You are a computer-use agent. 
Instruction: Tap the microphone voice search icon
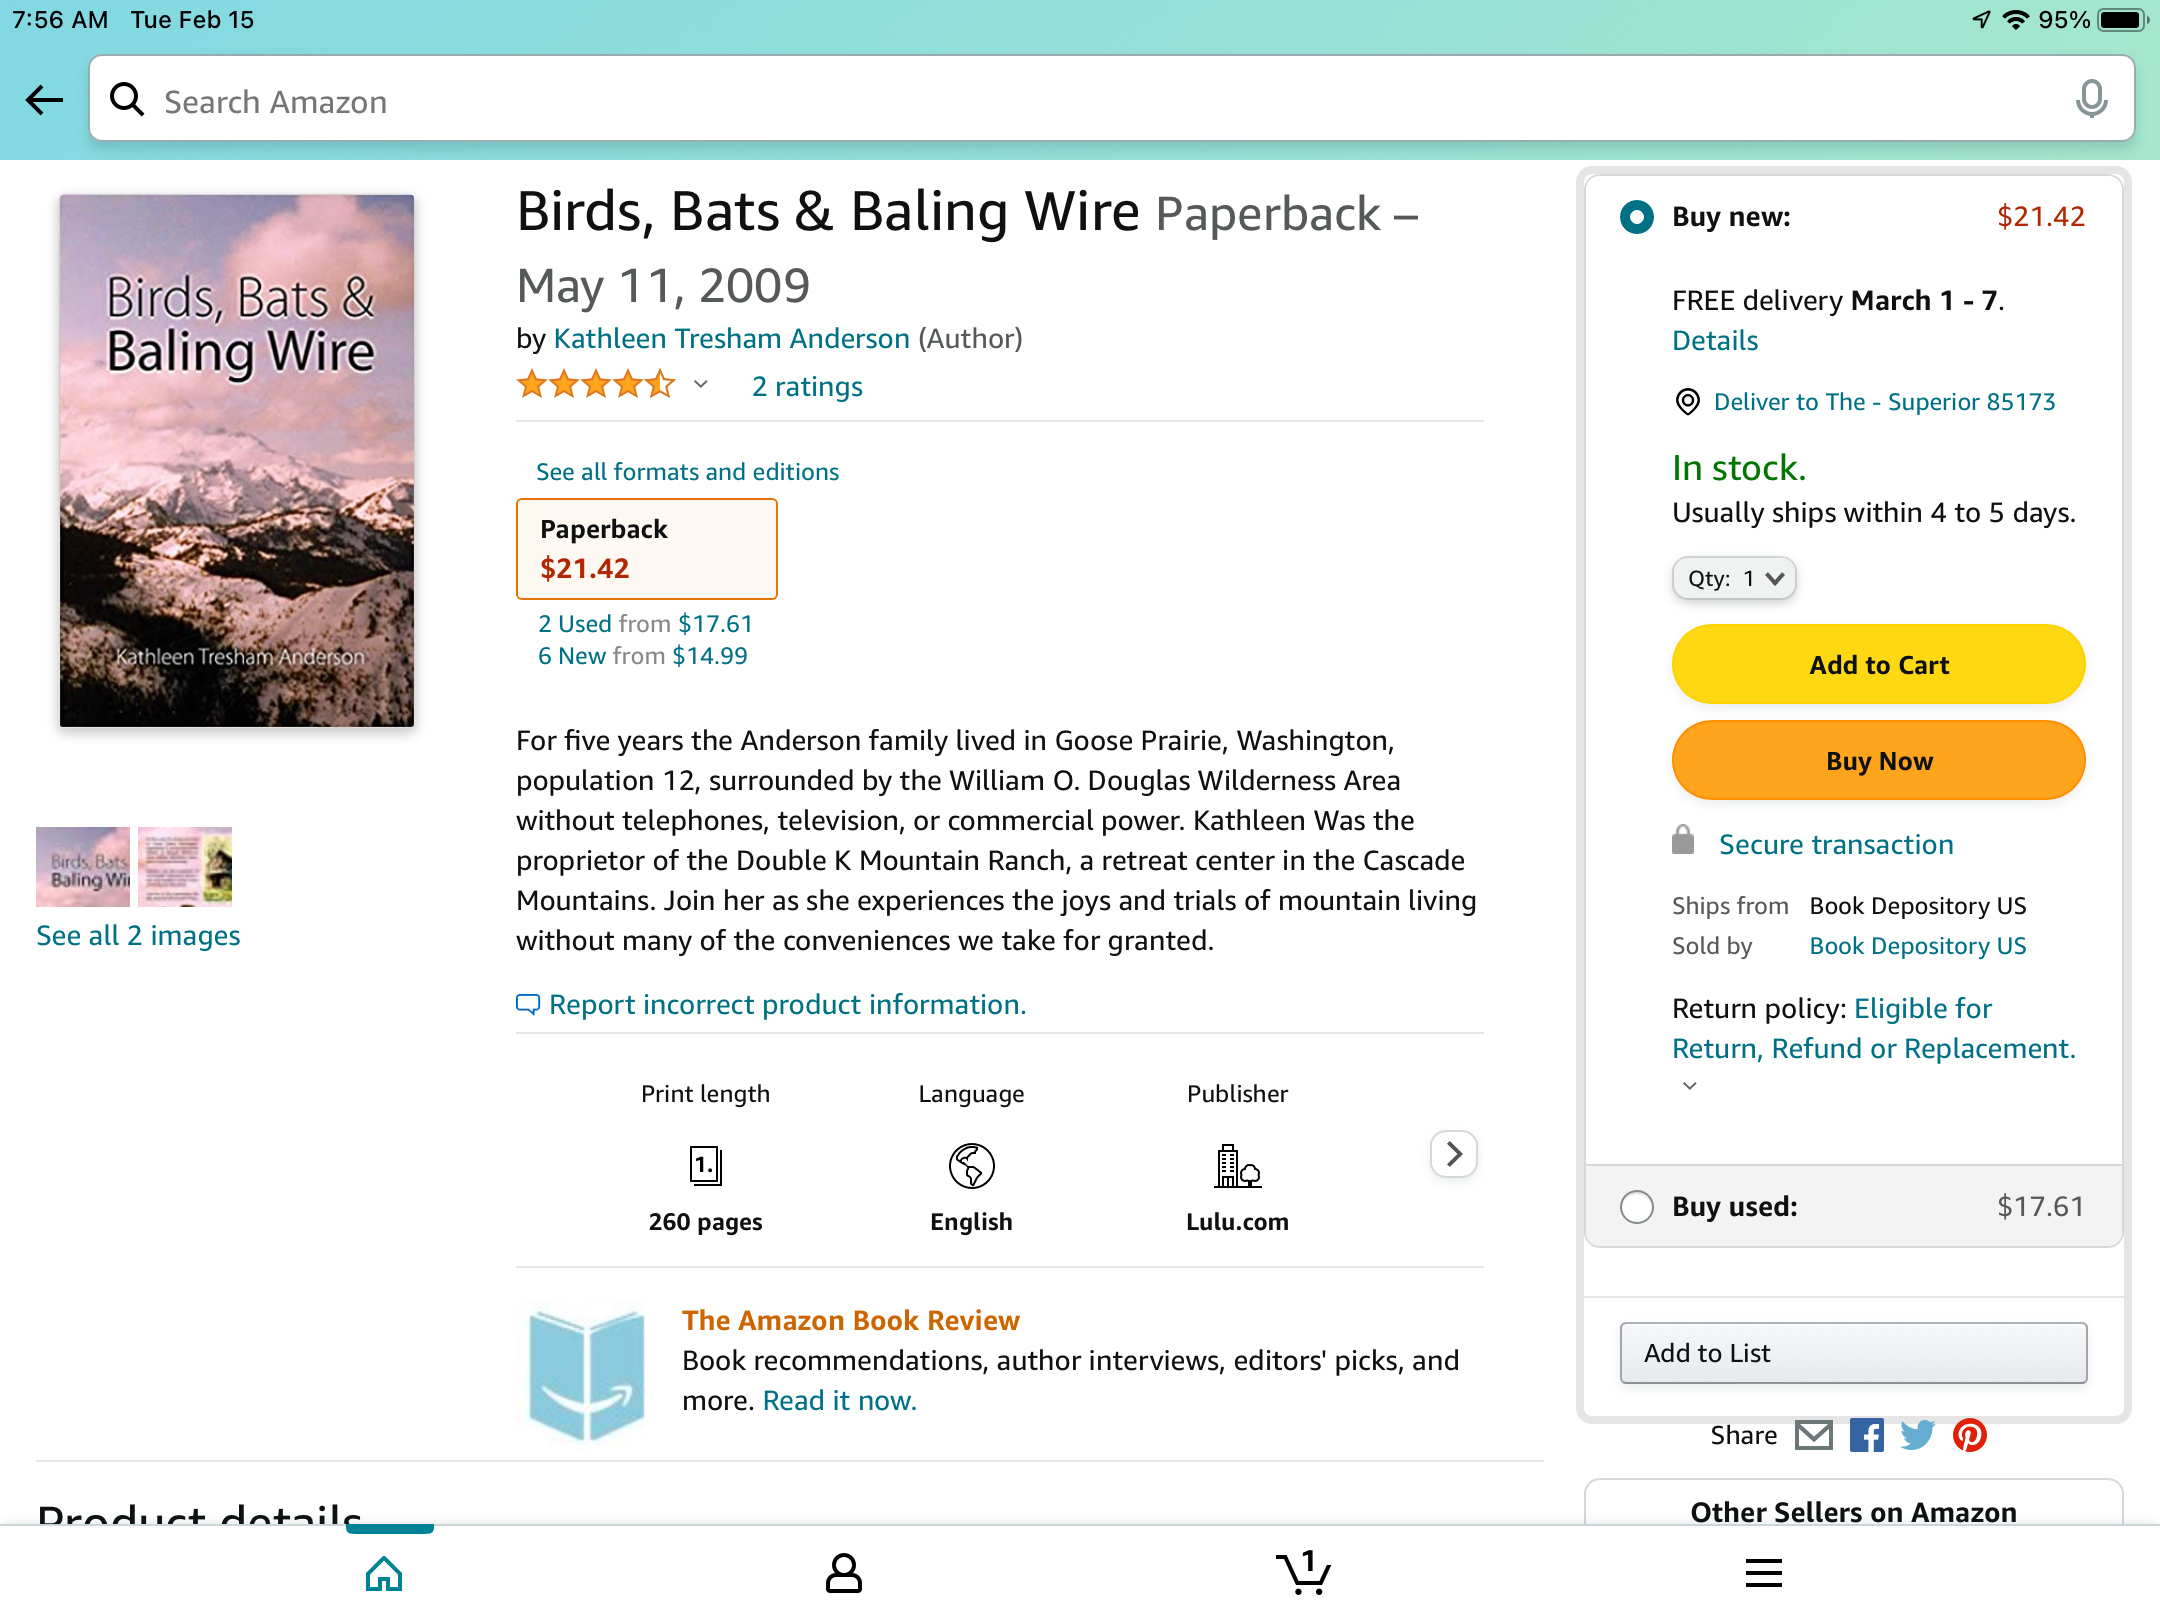[x=2090, y=100]
